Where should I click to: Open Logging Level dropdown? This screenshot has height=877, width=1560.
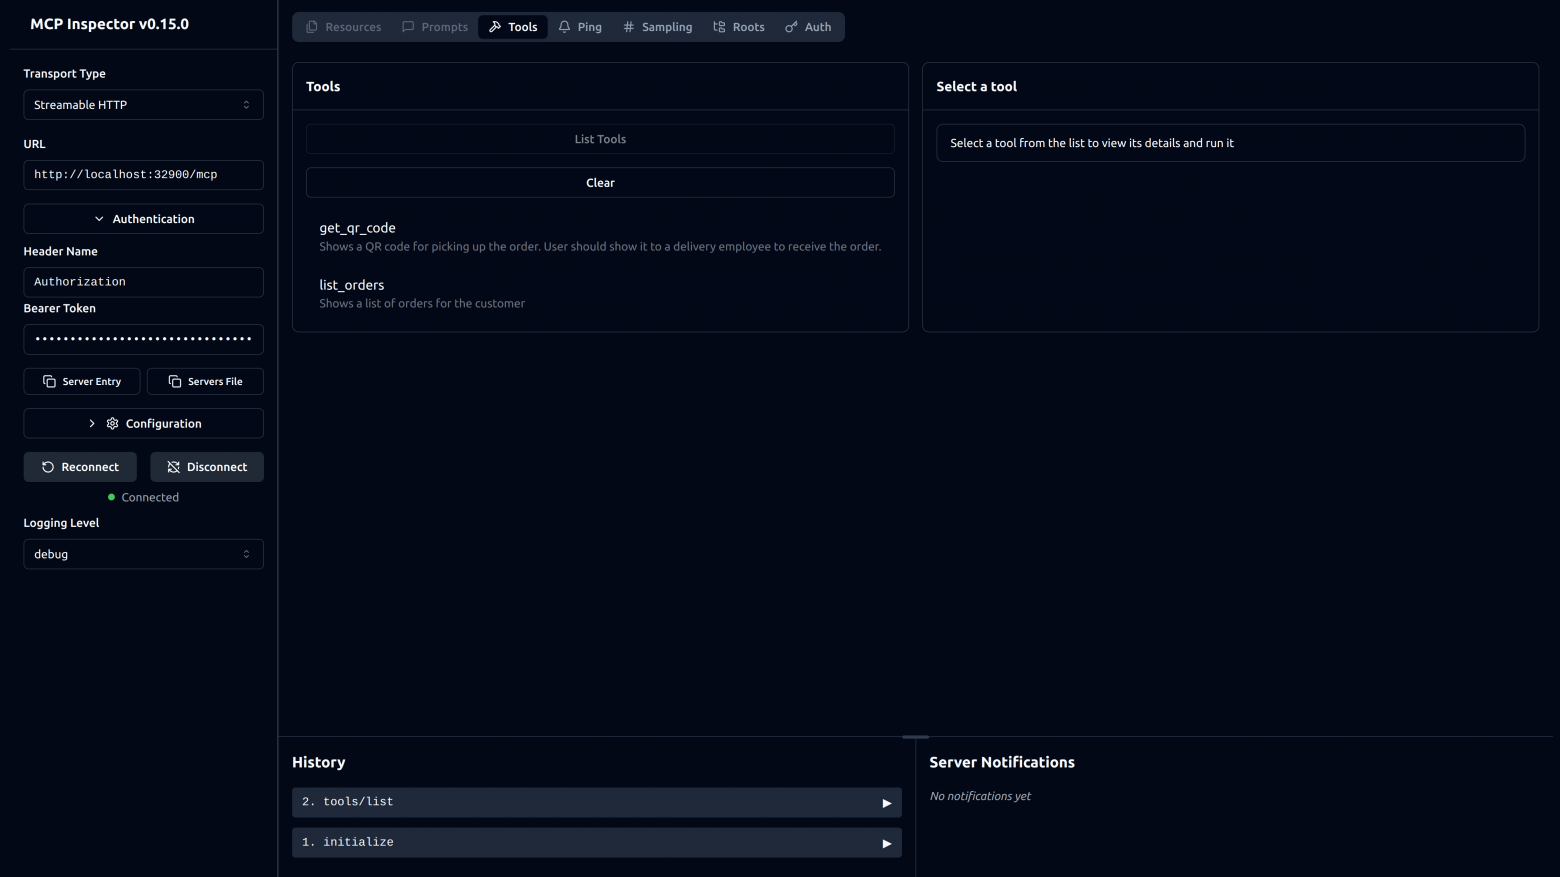click(x=143, y=554)
